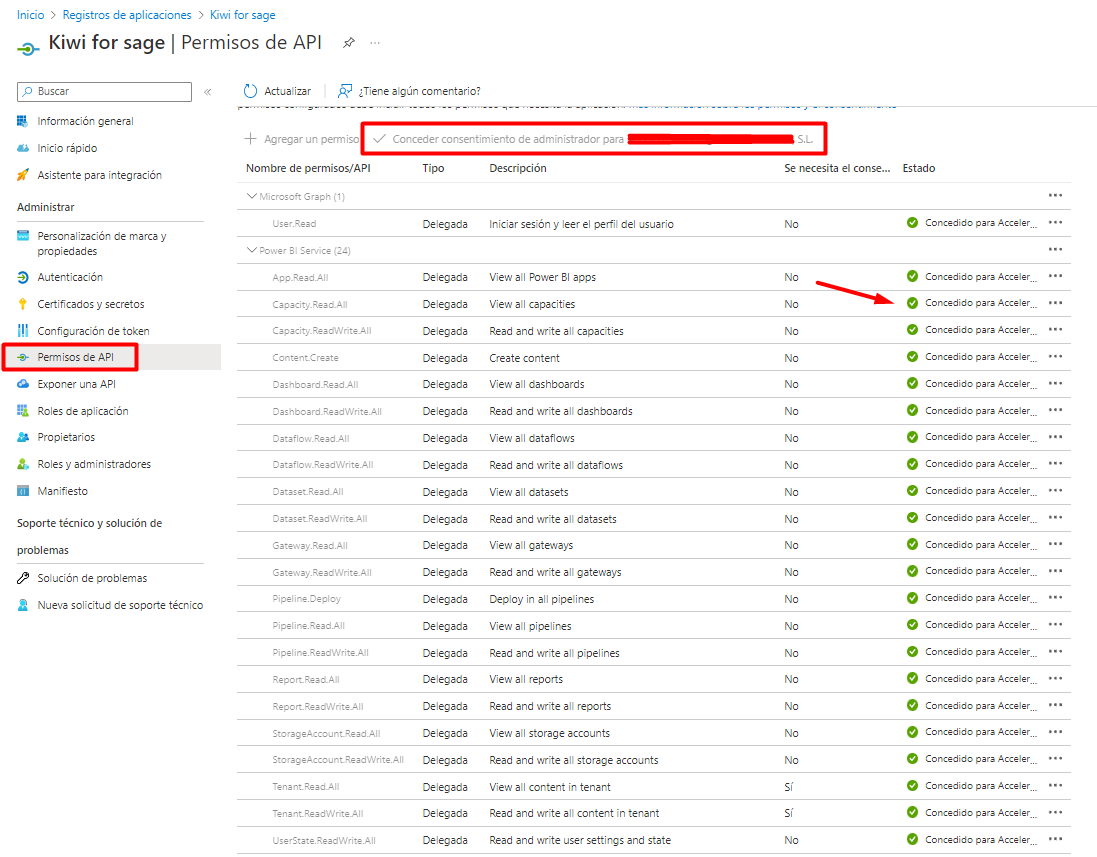
Task: Open Certificados y secretos section
Action: click(91, 304)
